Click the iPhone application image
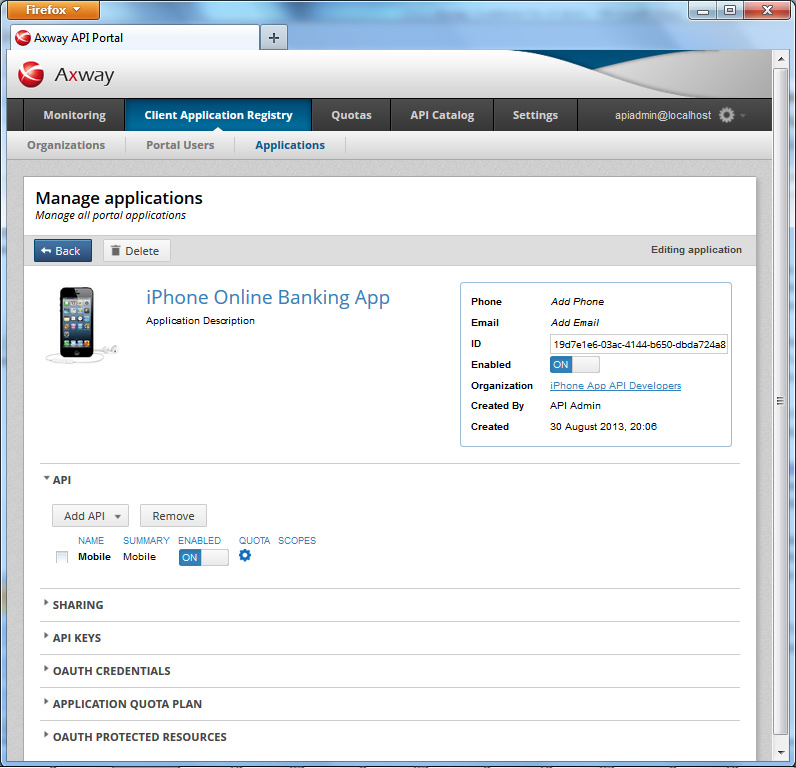 [81, 325]
